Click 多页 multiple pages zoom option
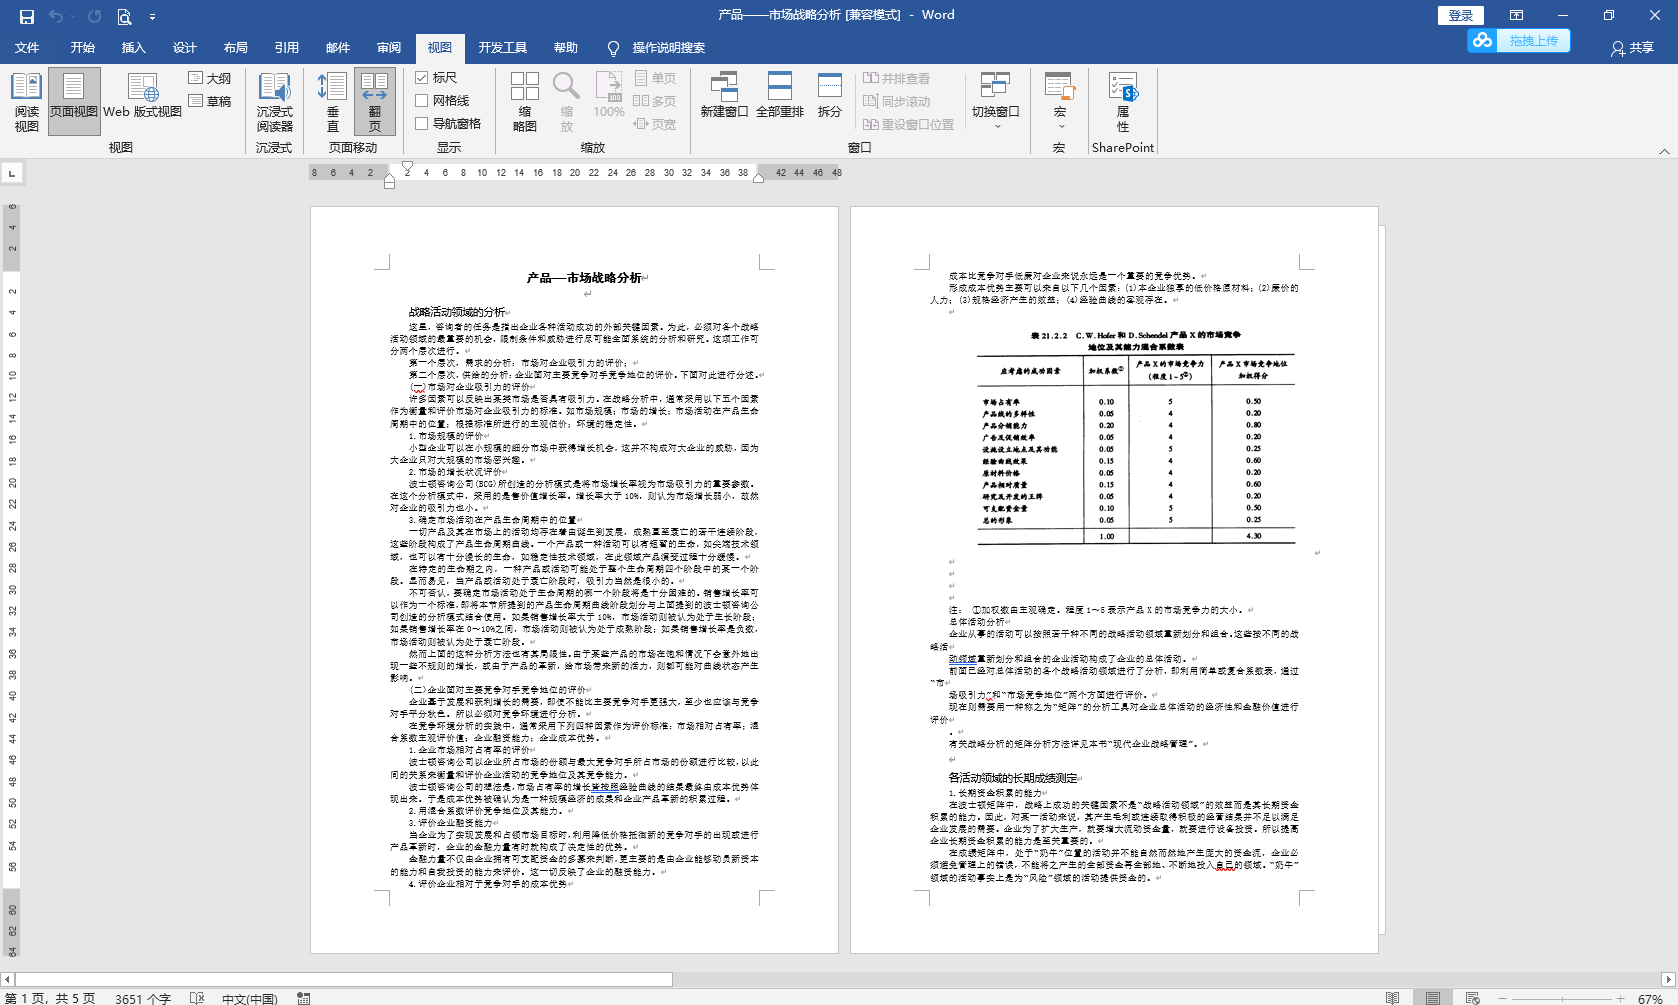The width and height of the screenshot is (1678, 1005). [655, 101]
